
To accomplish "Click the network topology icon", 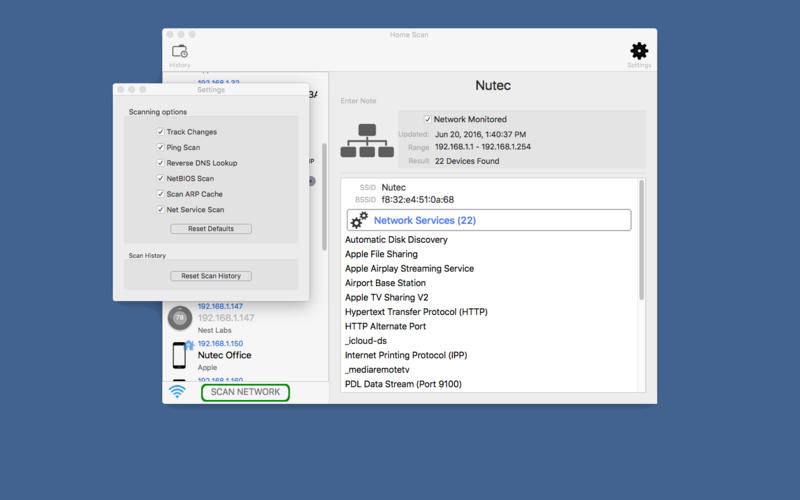I will 367,140.
